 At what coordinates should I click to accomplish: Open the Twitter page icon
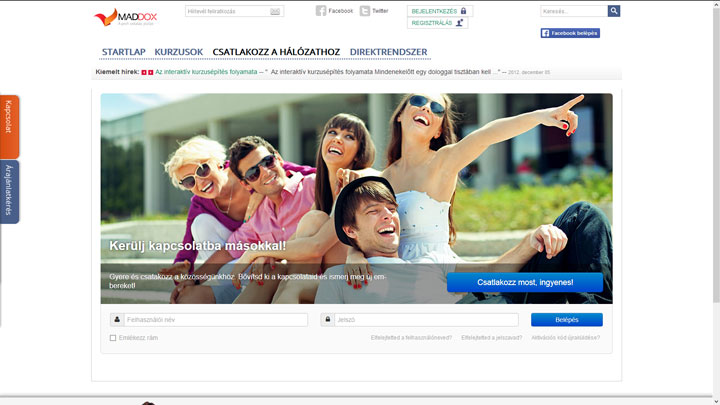click(365, 11)
